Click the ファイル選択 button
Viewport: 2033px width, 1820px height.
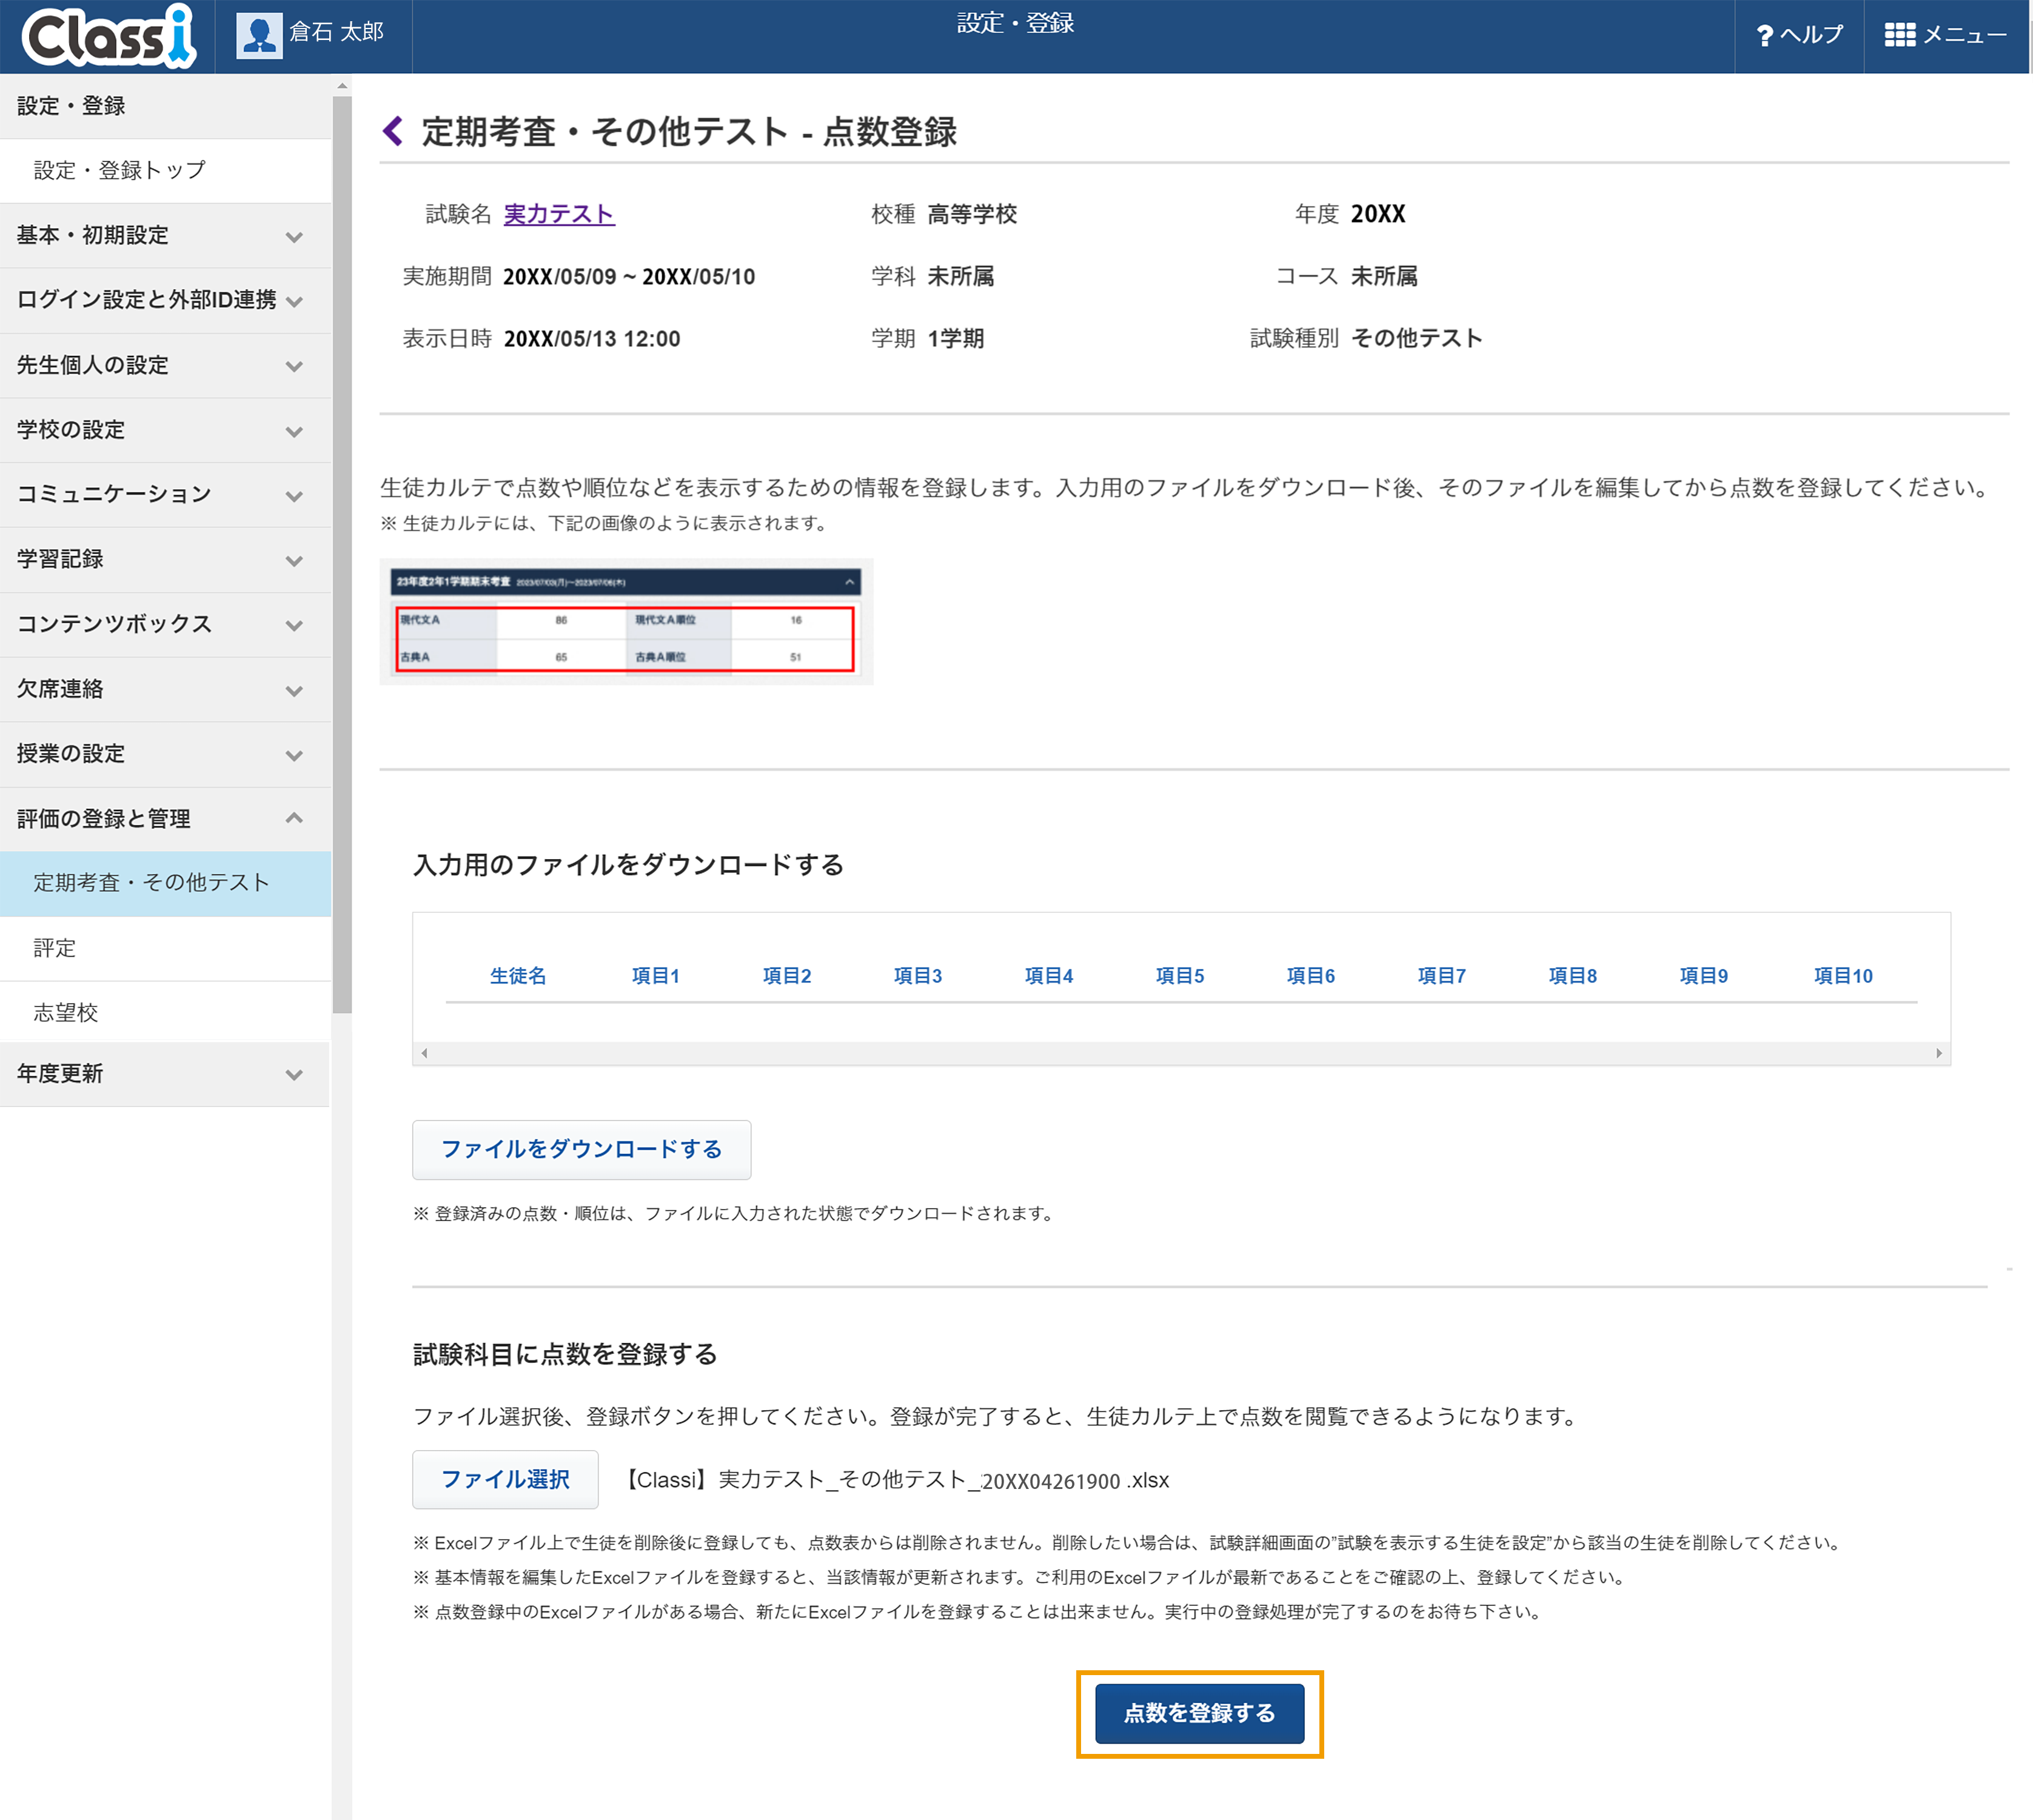[x=505, y=1479]
